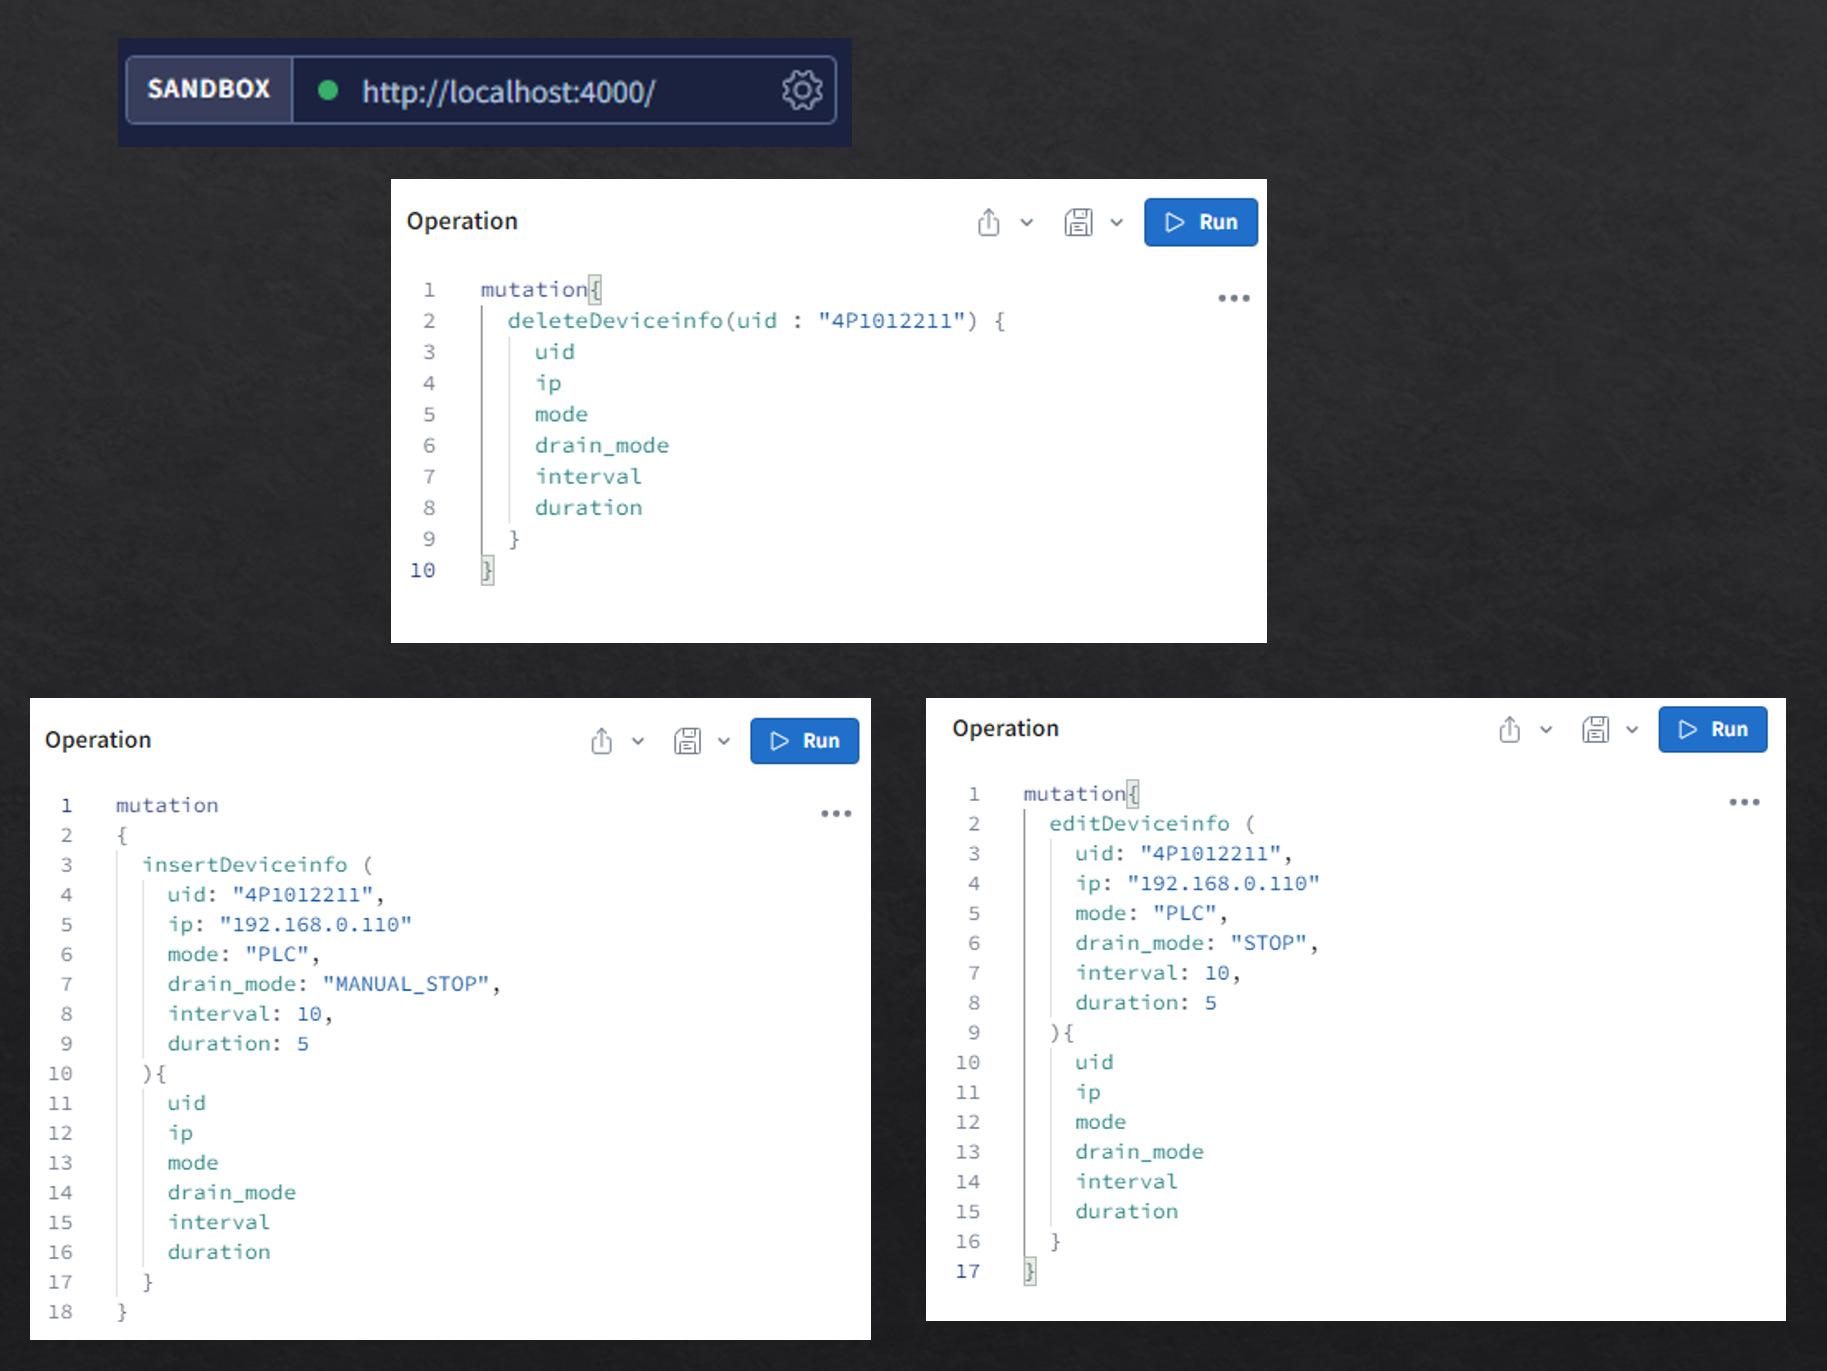Open three-dots menu in insertDeviceinfo editor

pos(836,813)
